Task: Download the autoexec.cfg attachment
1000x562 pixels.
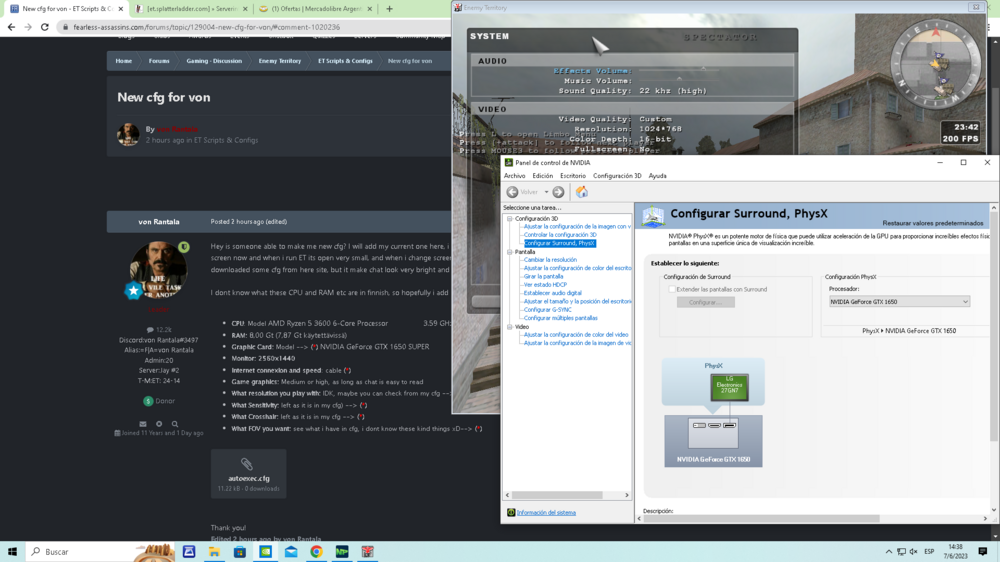Action: (249, 474)
